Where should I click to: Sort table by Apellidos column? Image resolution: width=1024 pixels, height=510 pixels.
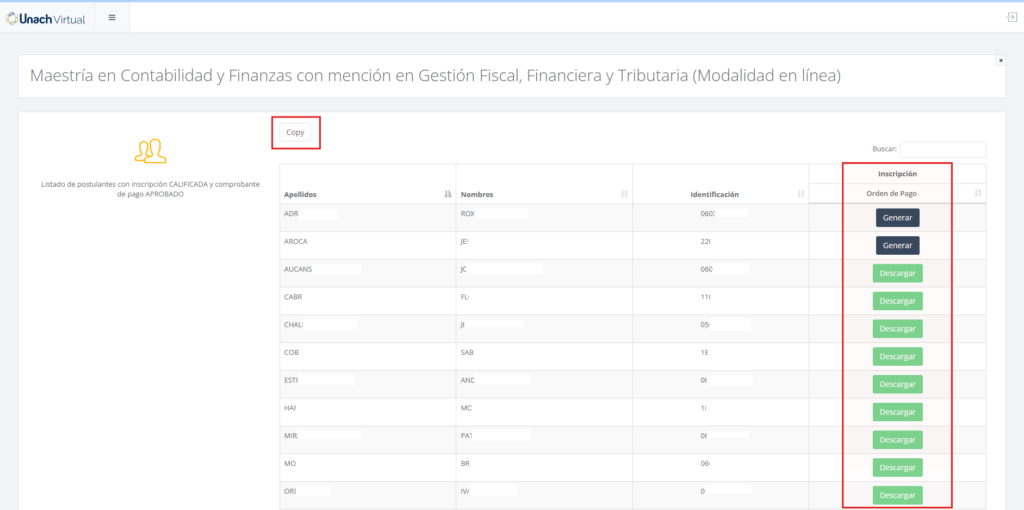point(366,194)
